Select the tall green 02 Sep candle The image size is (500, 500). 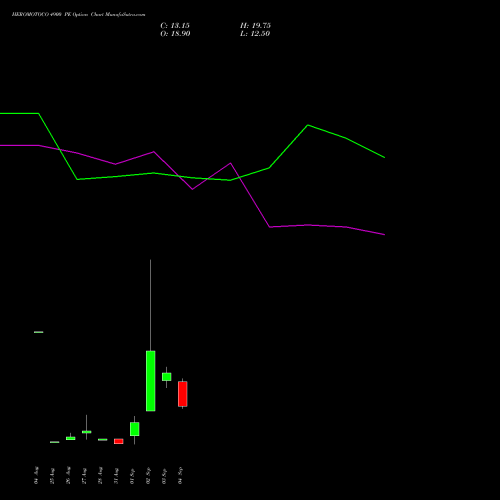coord(151,381)
